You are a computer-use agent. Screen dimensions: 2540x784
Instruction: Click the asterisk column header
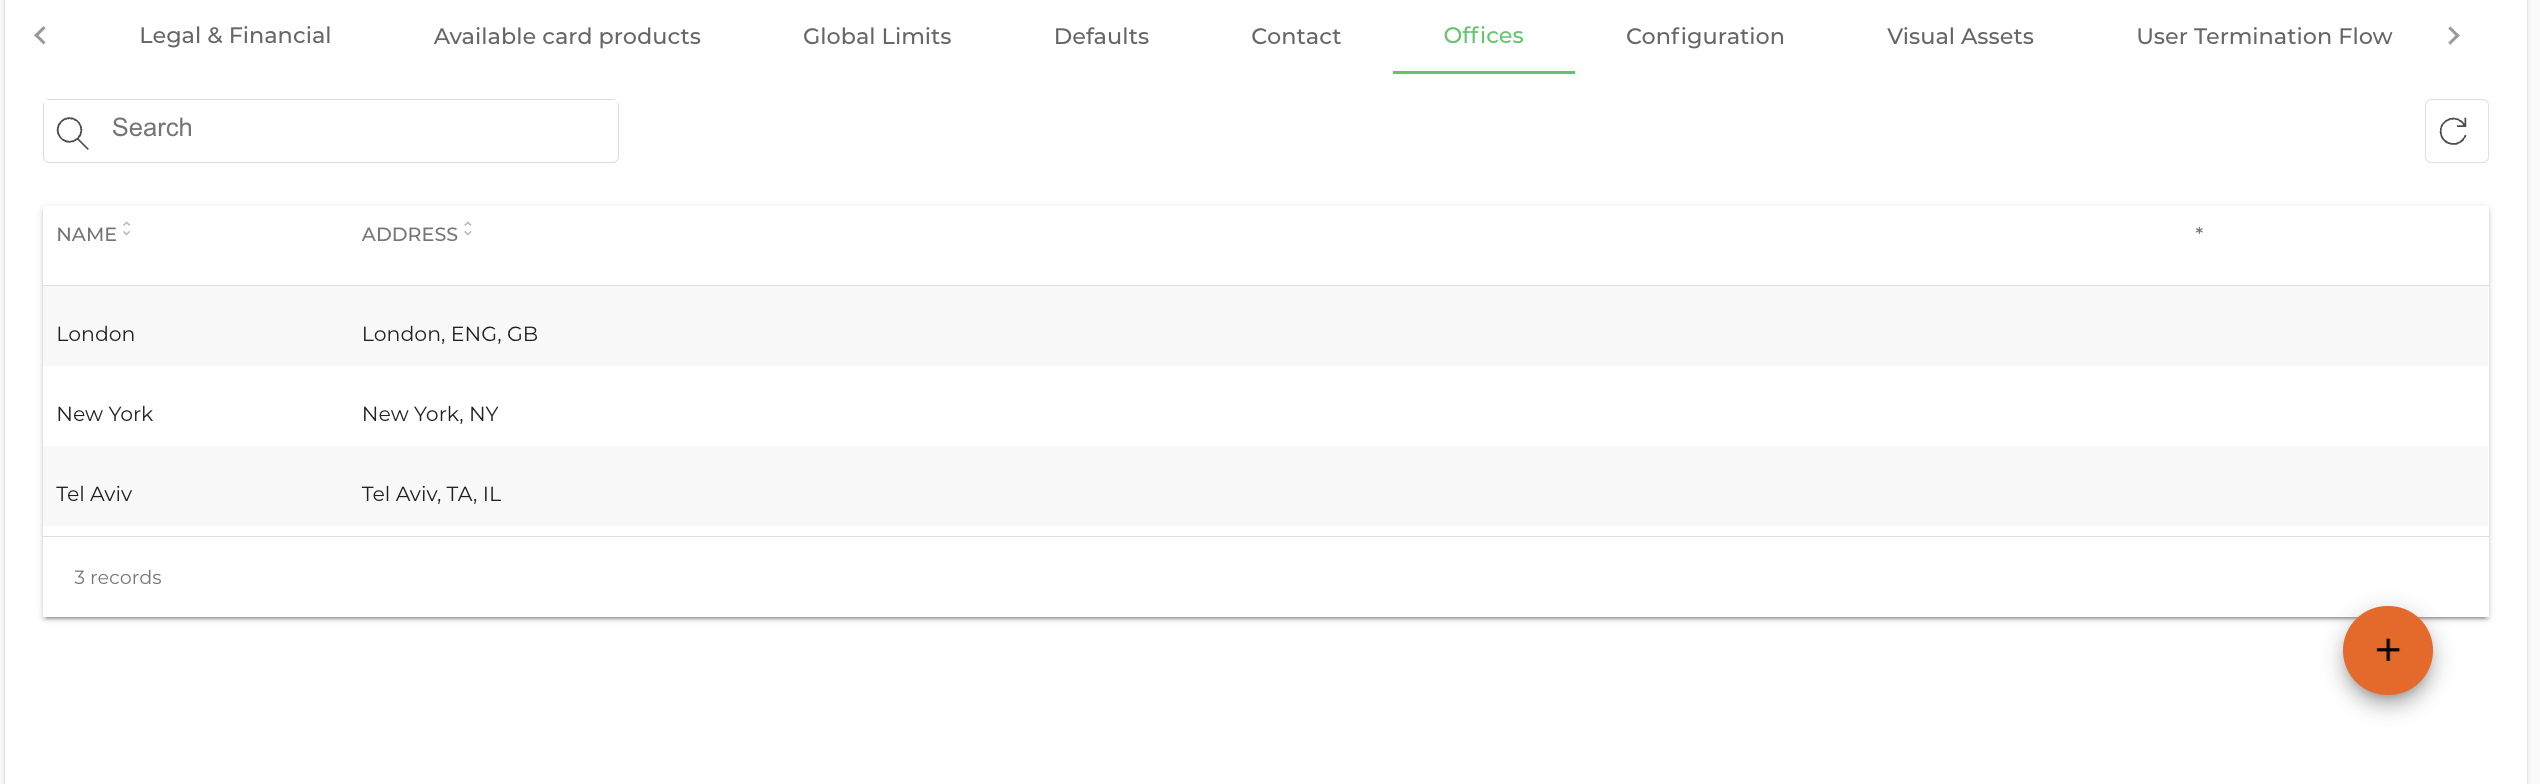coord(2199,233)
